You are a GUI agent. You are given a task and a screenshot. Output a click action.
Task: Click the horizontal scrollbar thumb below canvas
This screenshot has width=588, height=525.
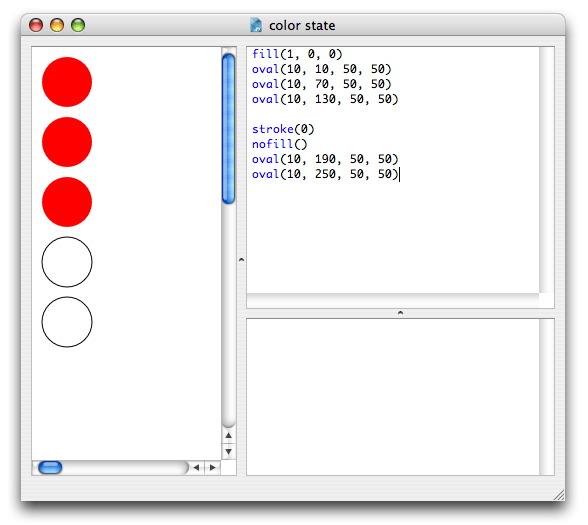tap(50, 468)
